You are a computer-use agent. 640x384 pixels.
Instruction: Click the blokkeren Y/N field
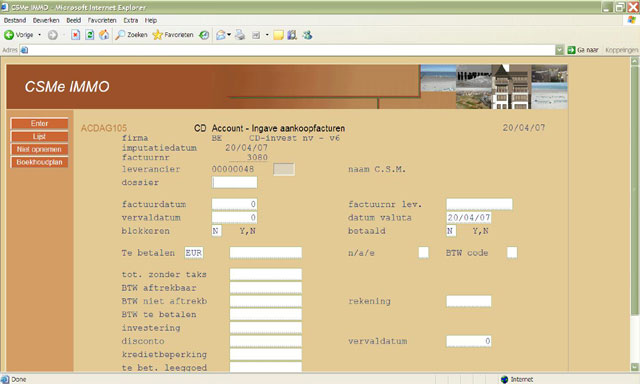coord(216,231)
